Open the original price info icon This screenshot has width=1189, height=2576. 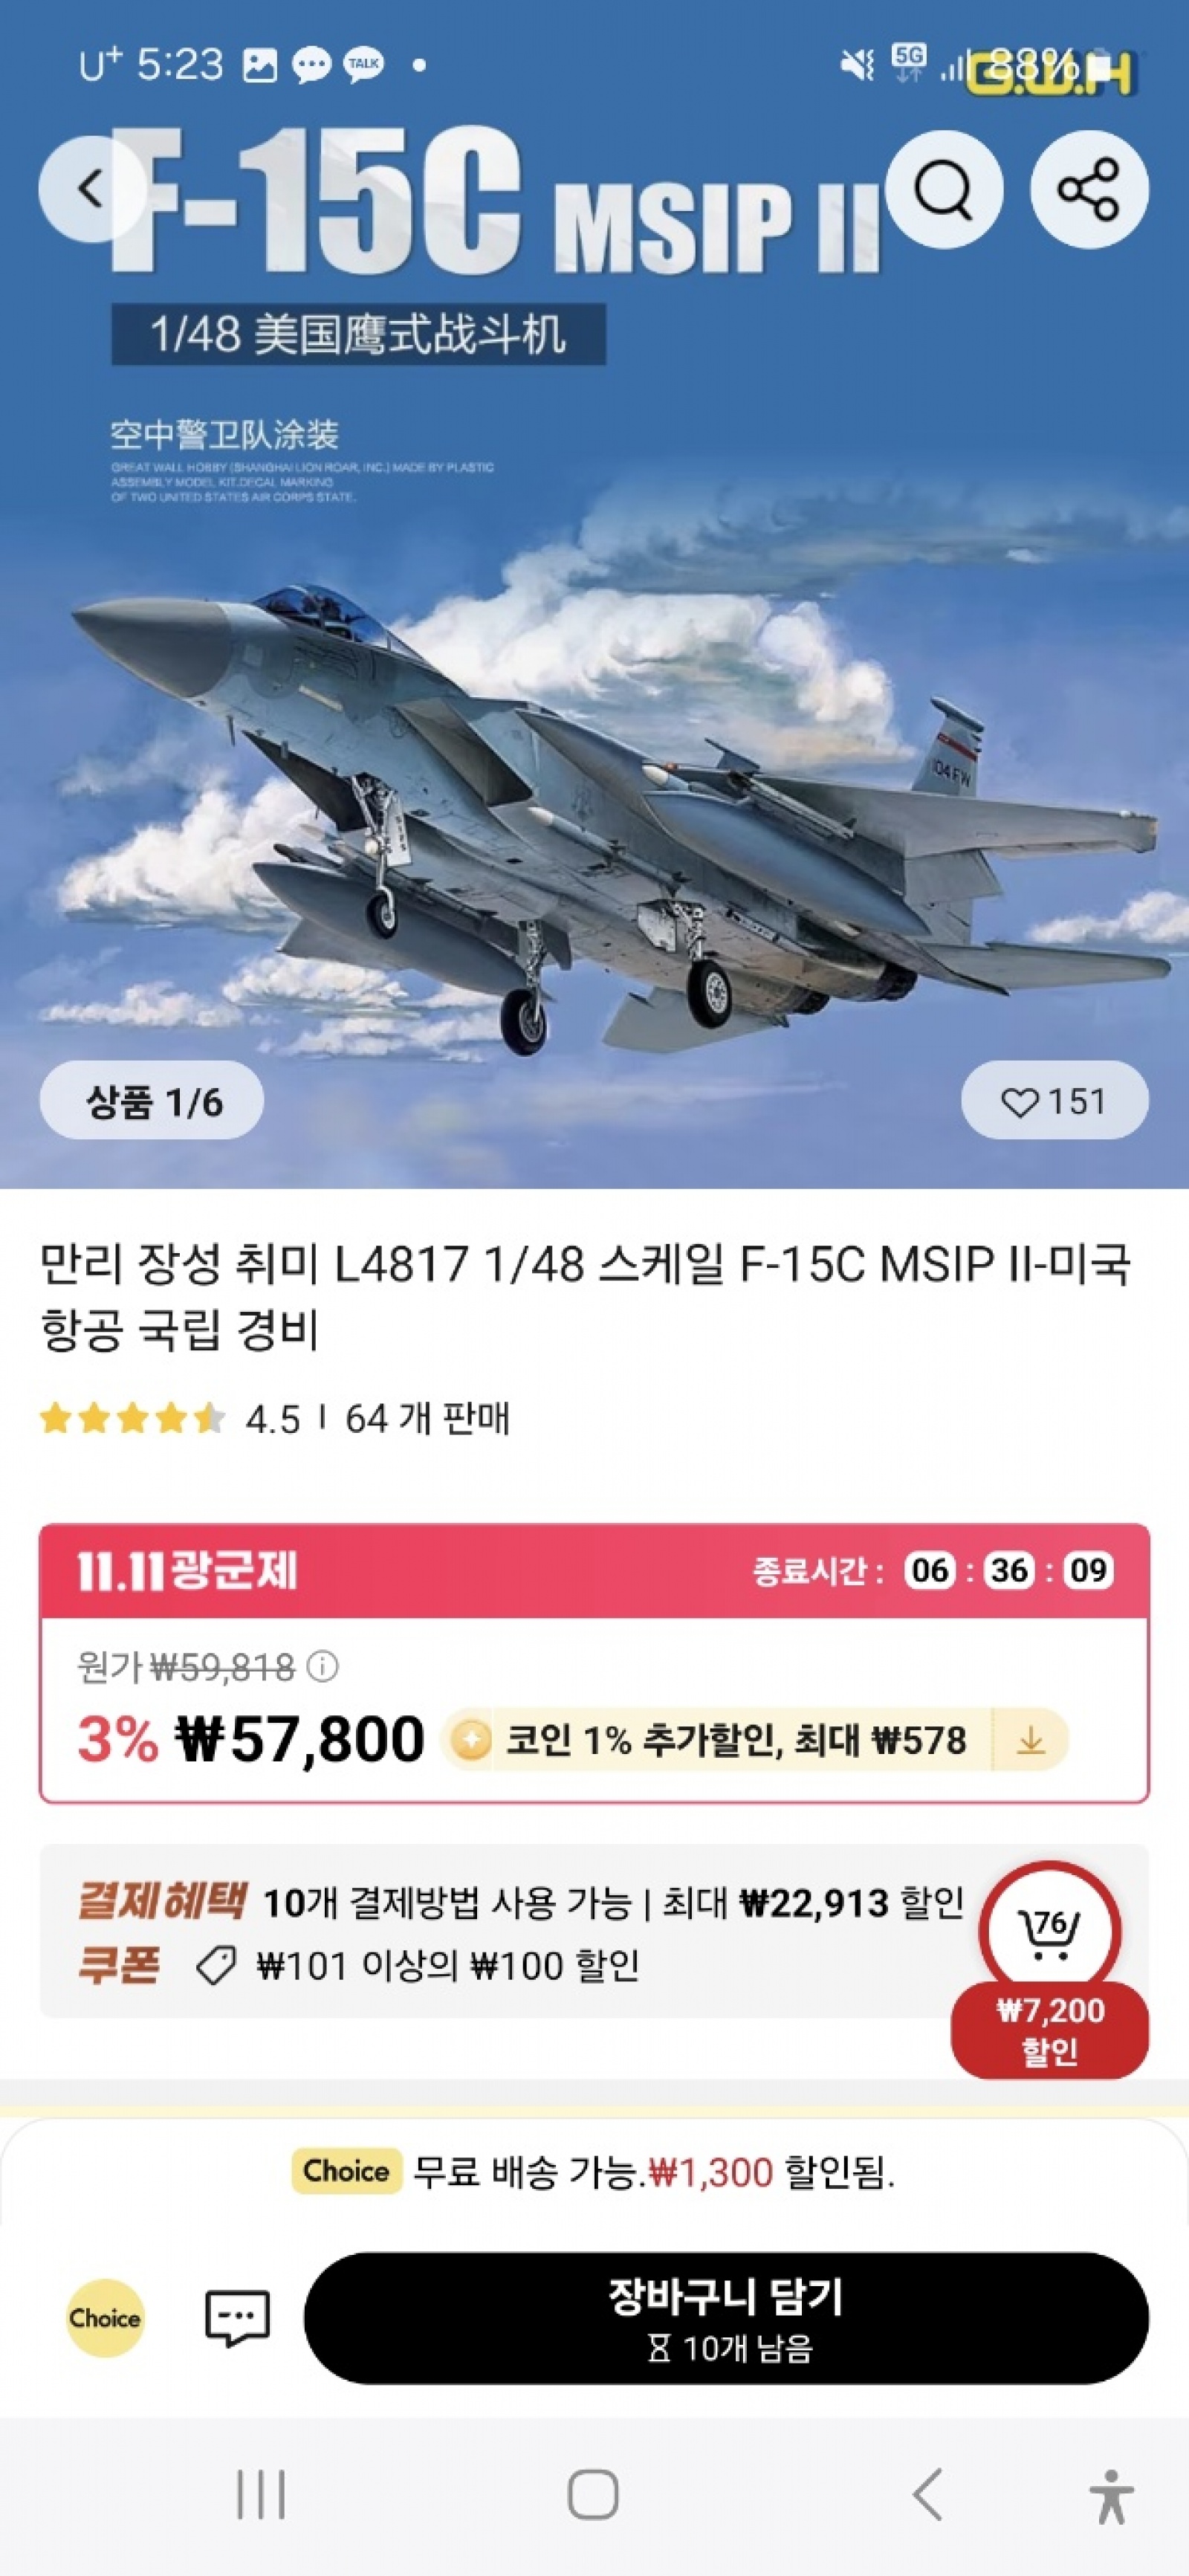click(x=322, y=1666)
